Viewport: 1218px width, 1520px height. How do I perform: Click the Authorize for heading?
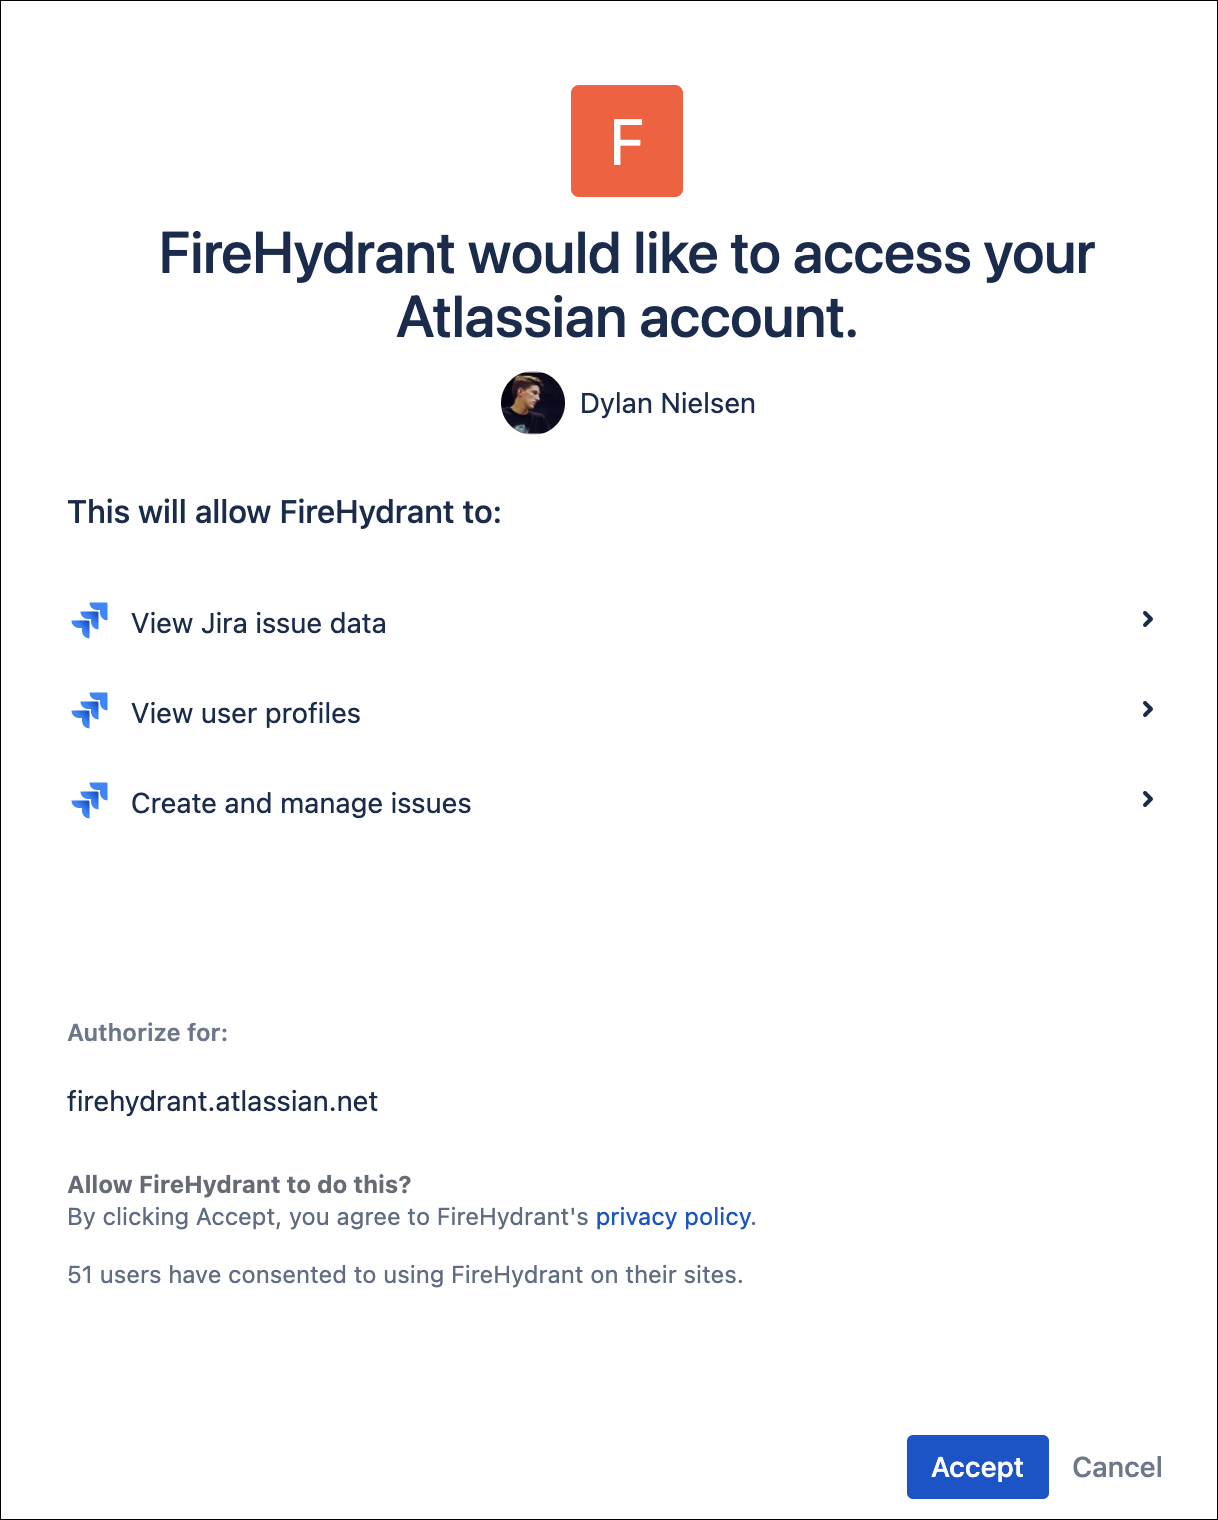point(147,1032)
